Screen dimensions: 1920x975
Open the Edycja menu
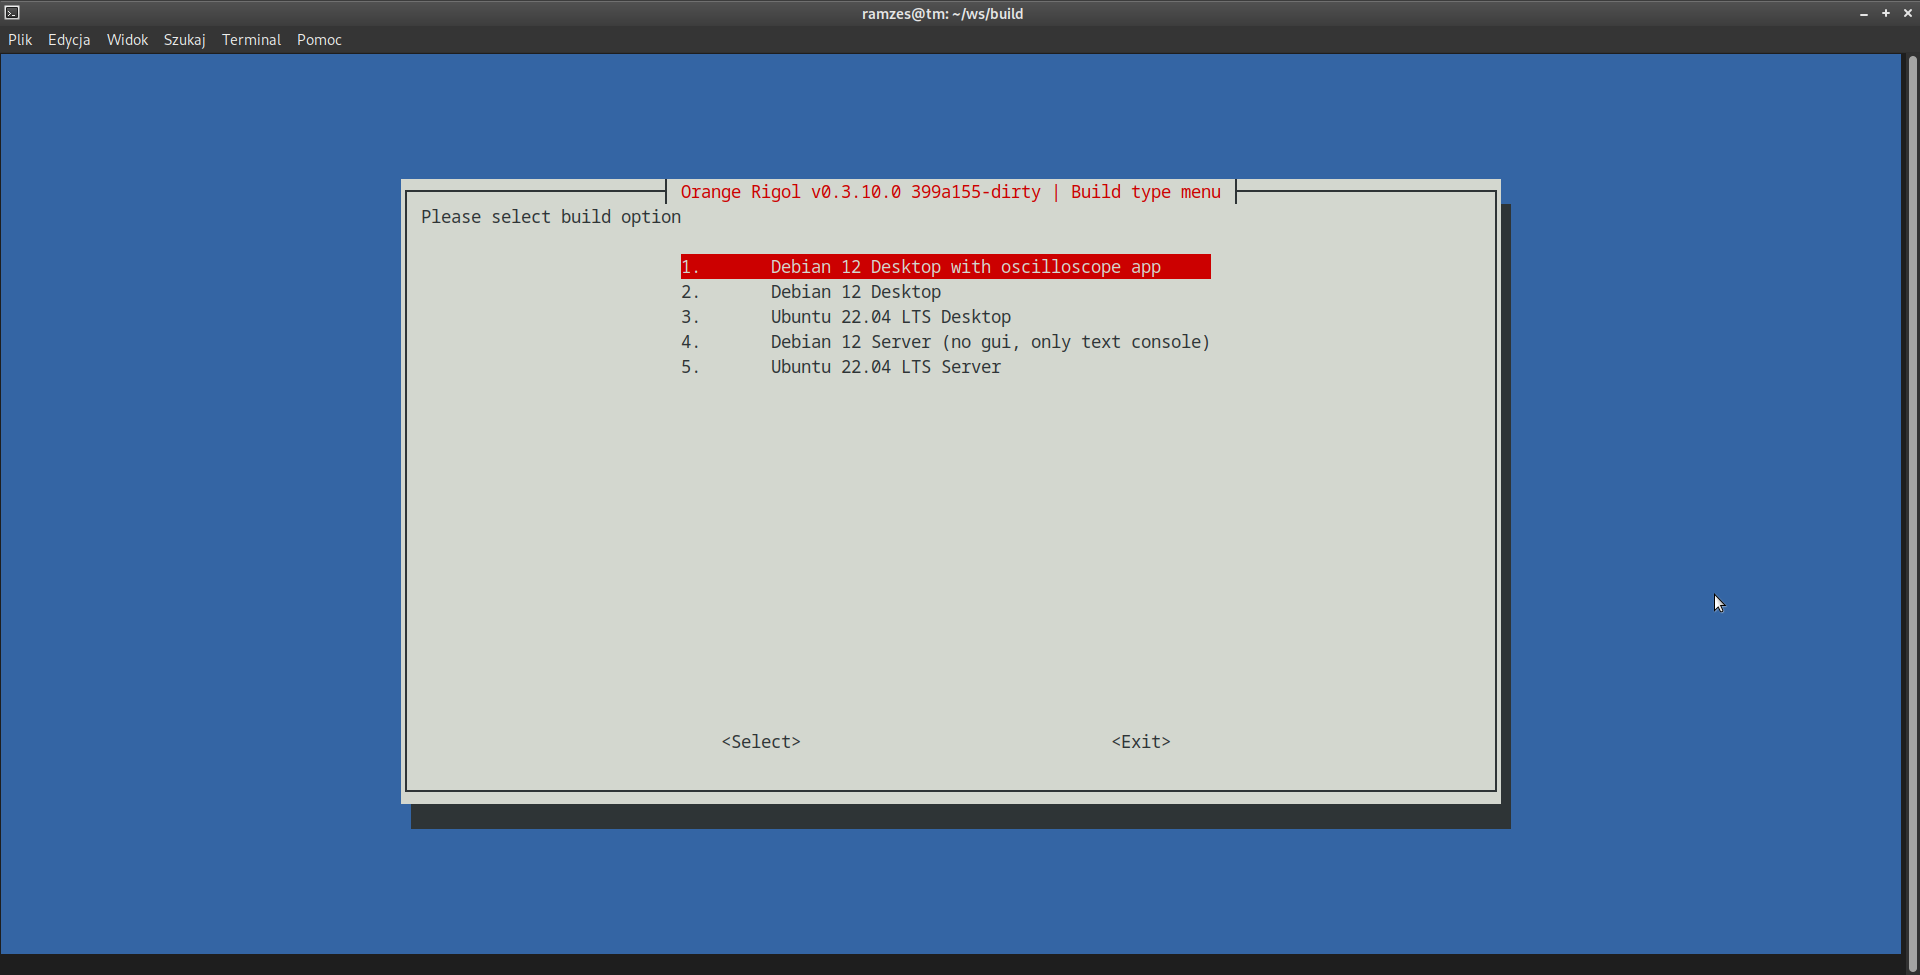click(x=69, y=40)
